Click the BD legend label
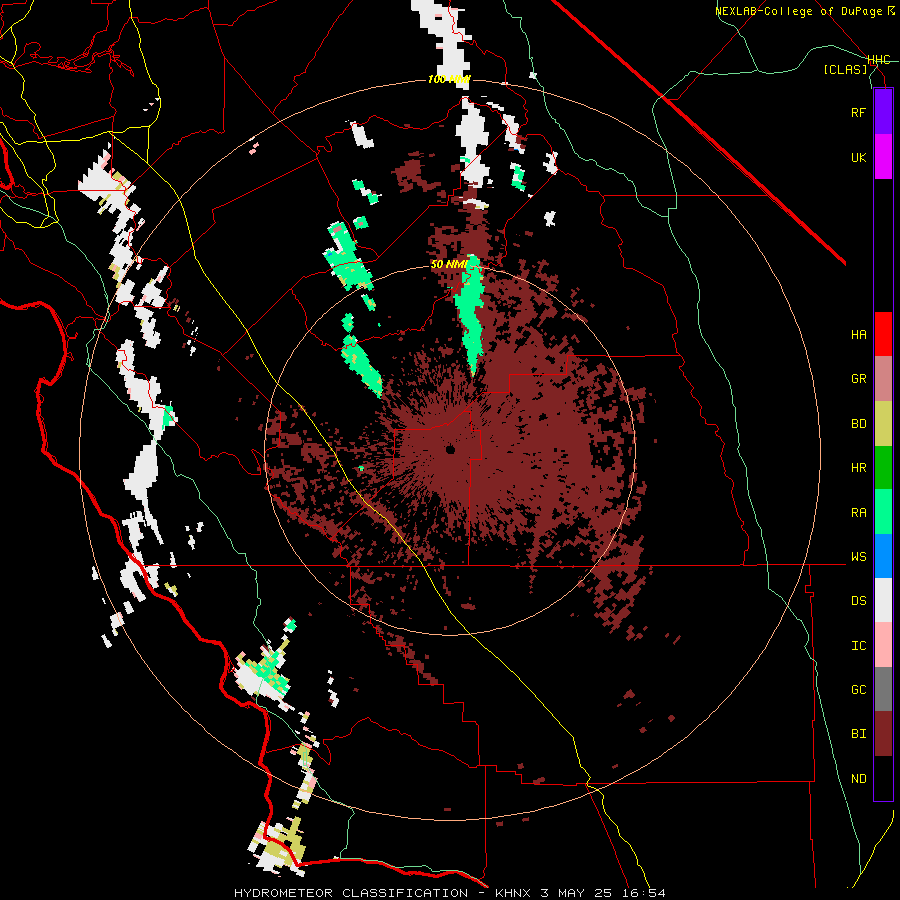Viewport: 900px width, 900px height. (x=858, y=424)
